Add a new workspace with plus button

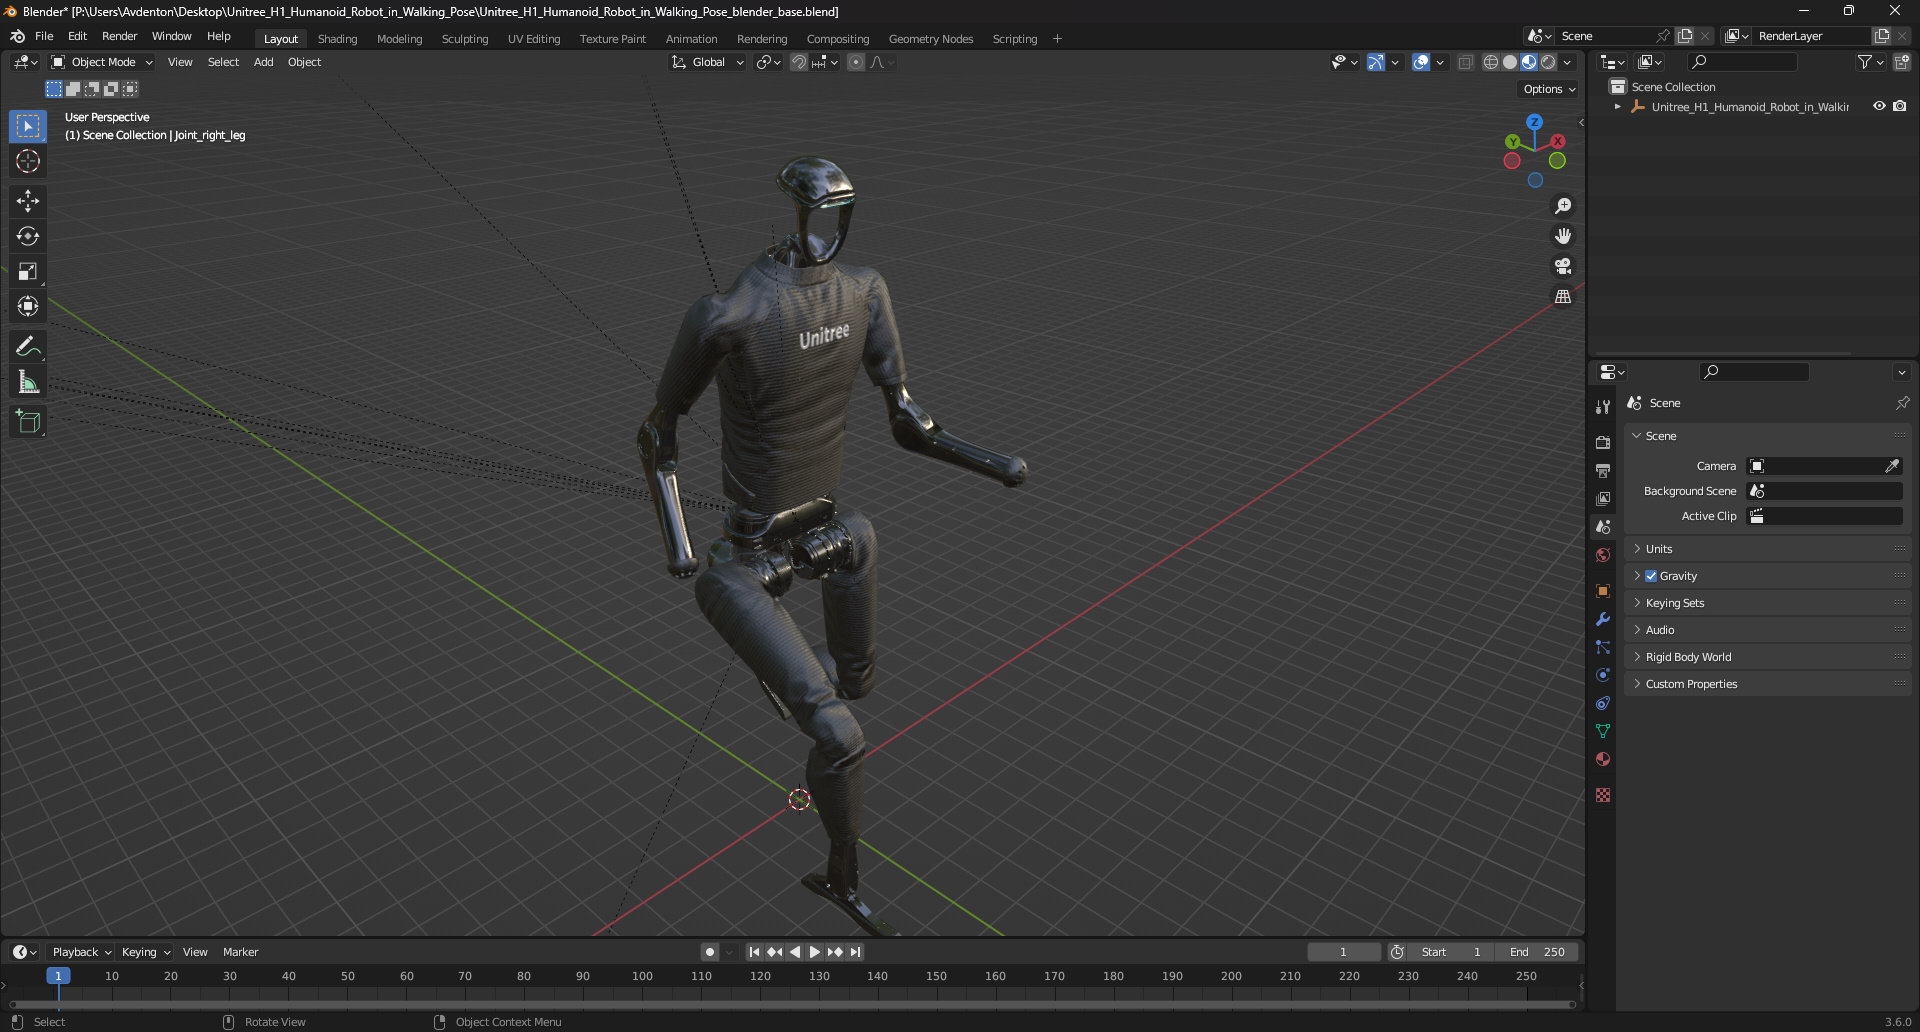point(1057,39)
